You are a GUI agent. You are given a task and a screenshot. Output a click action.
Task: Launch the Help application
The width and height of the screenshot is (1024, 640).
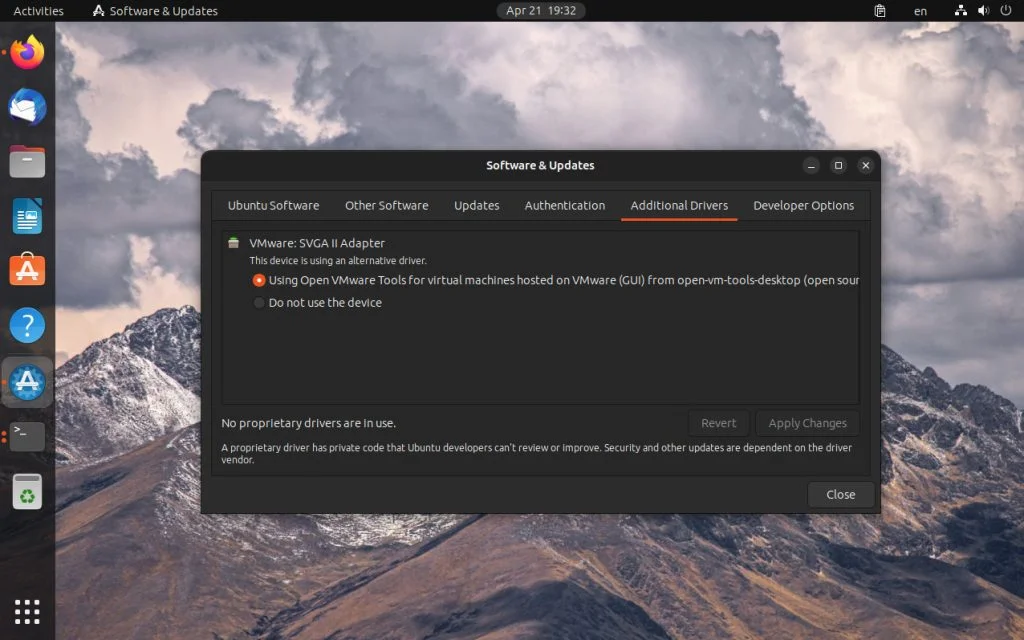(26, 325)
